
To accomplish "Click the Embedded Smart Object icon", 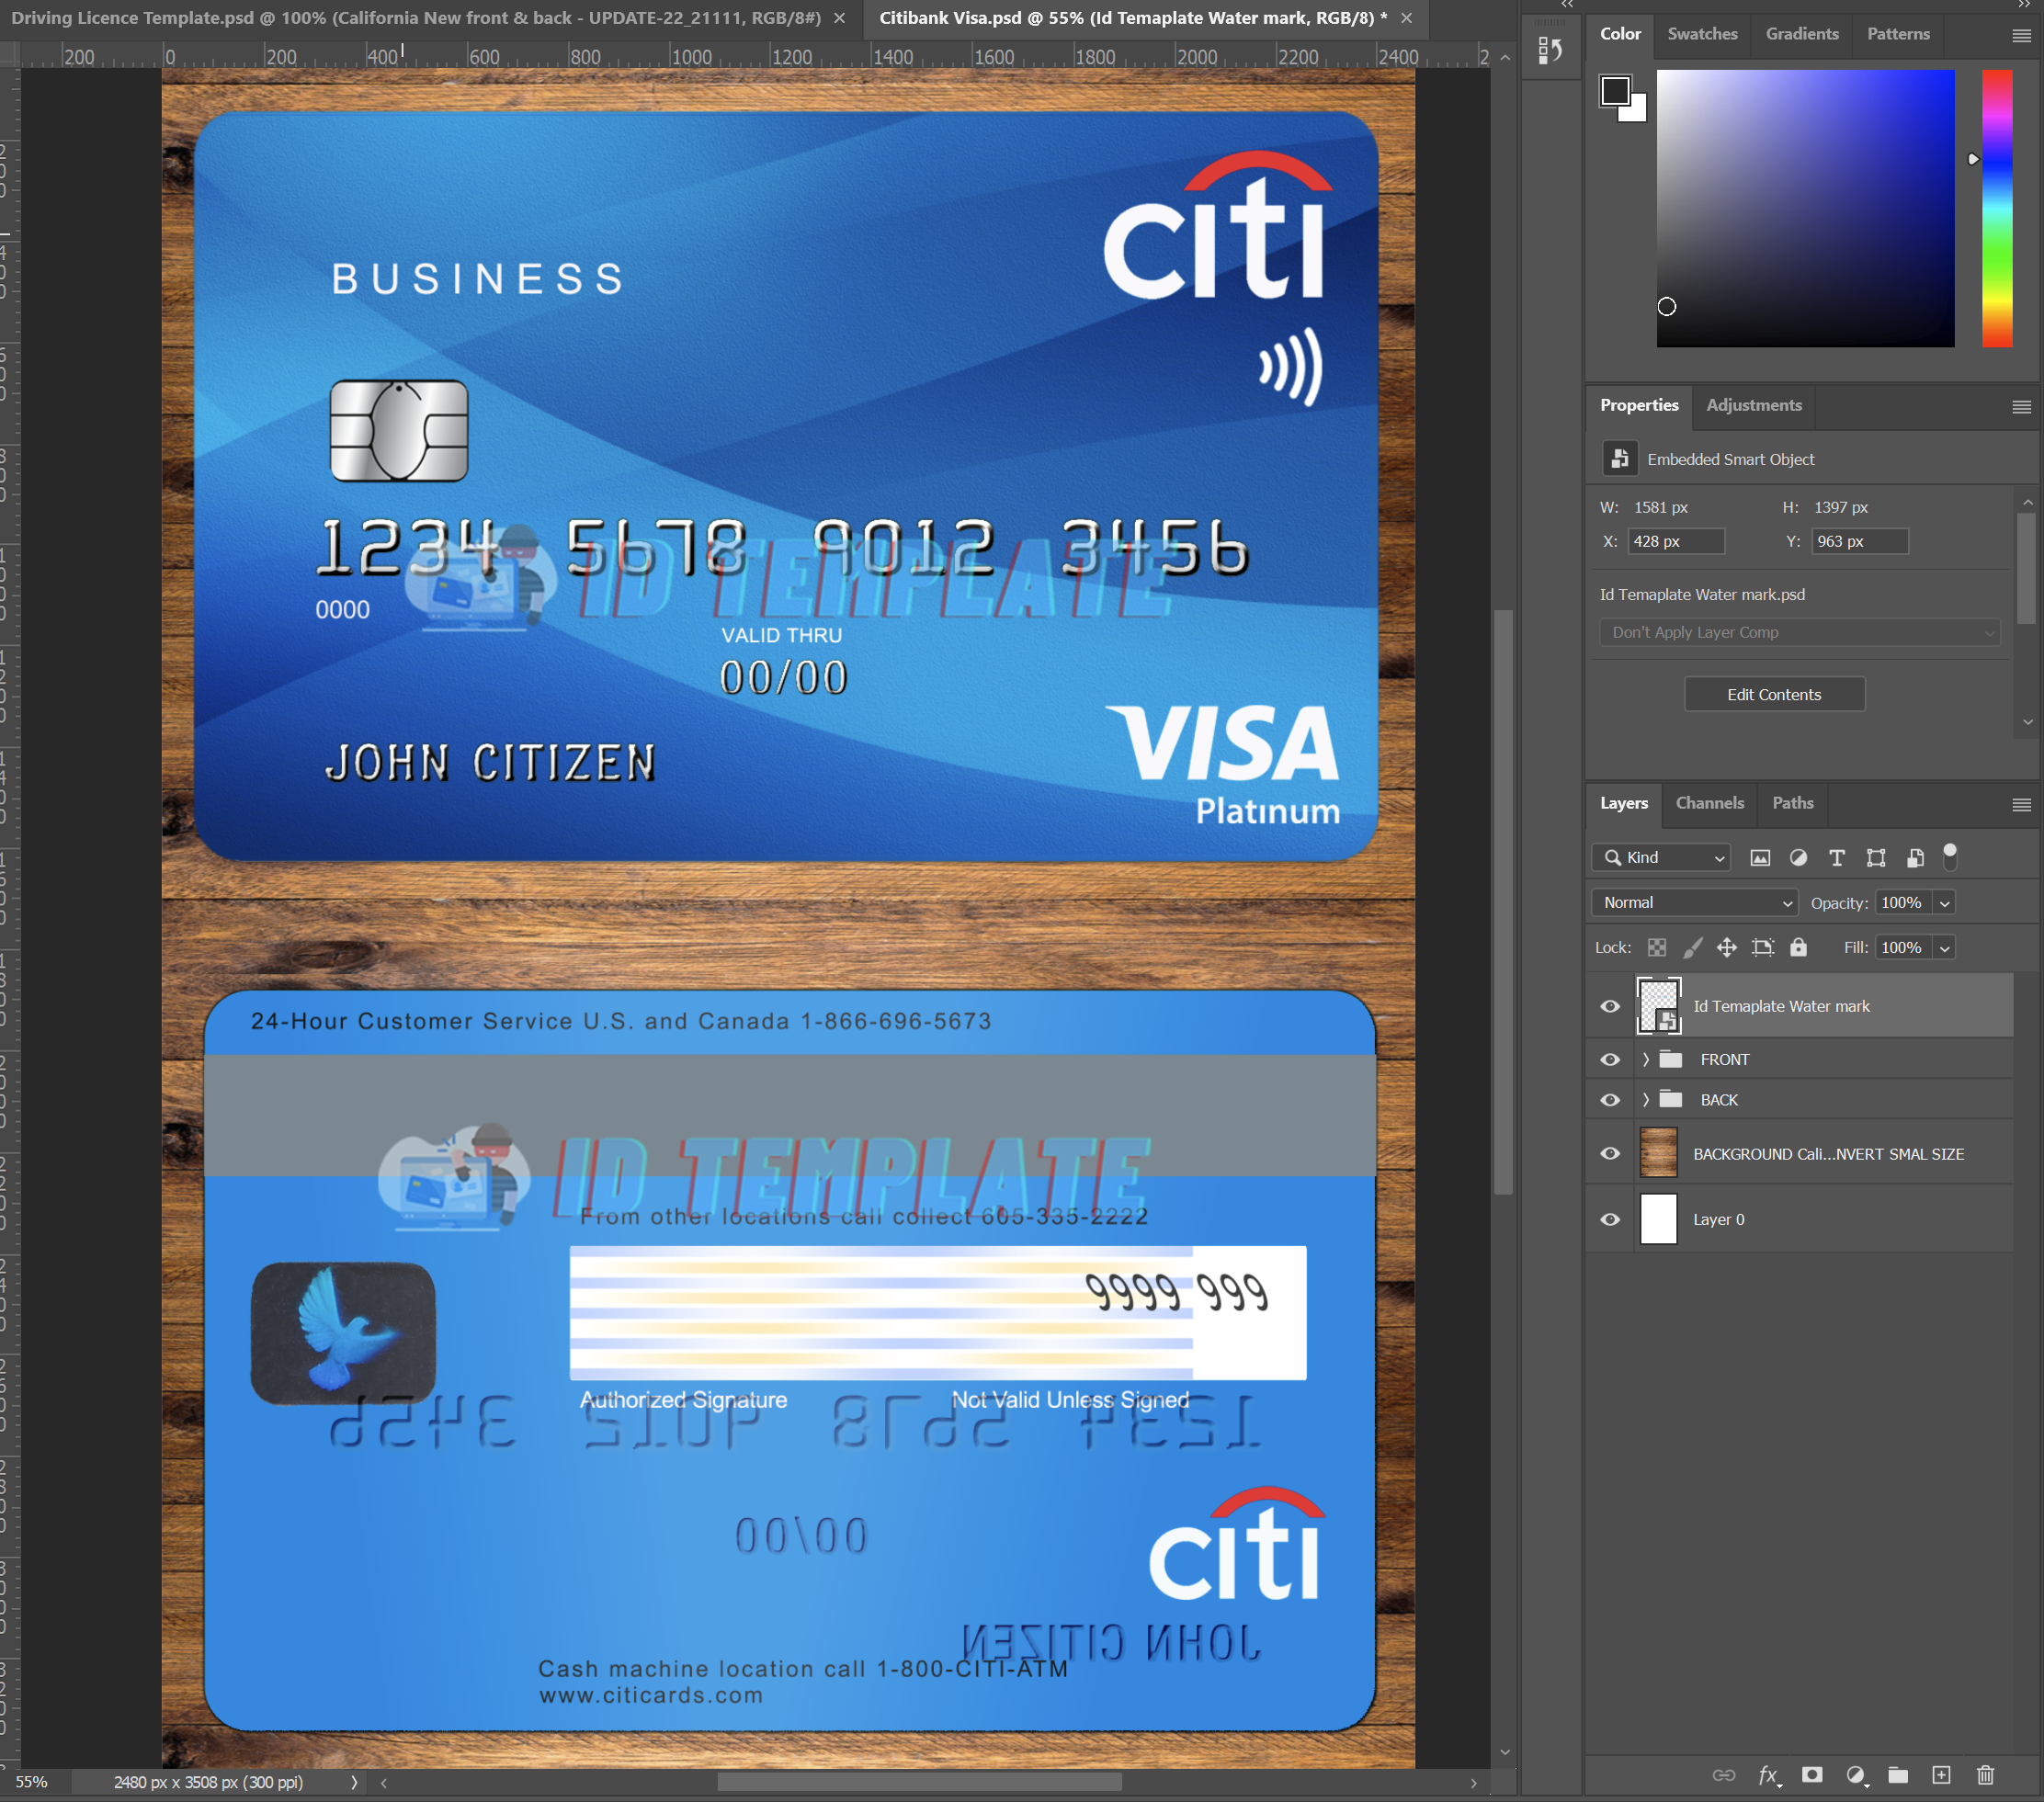I will point(1619,458).
